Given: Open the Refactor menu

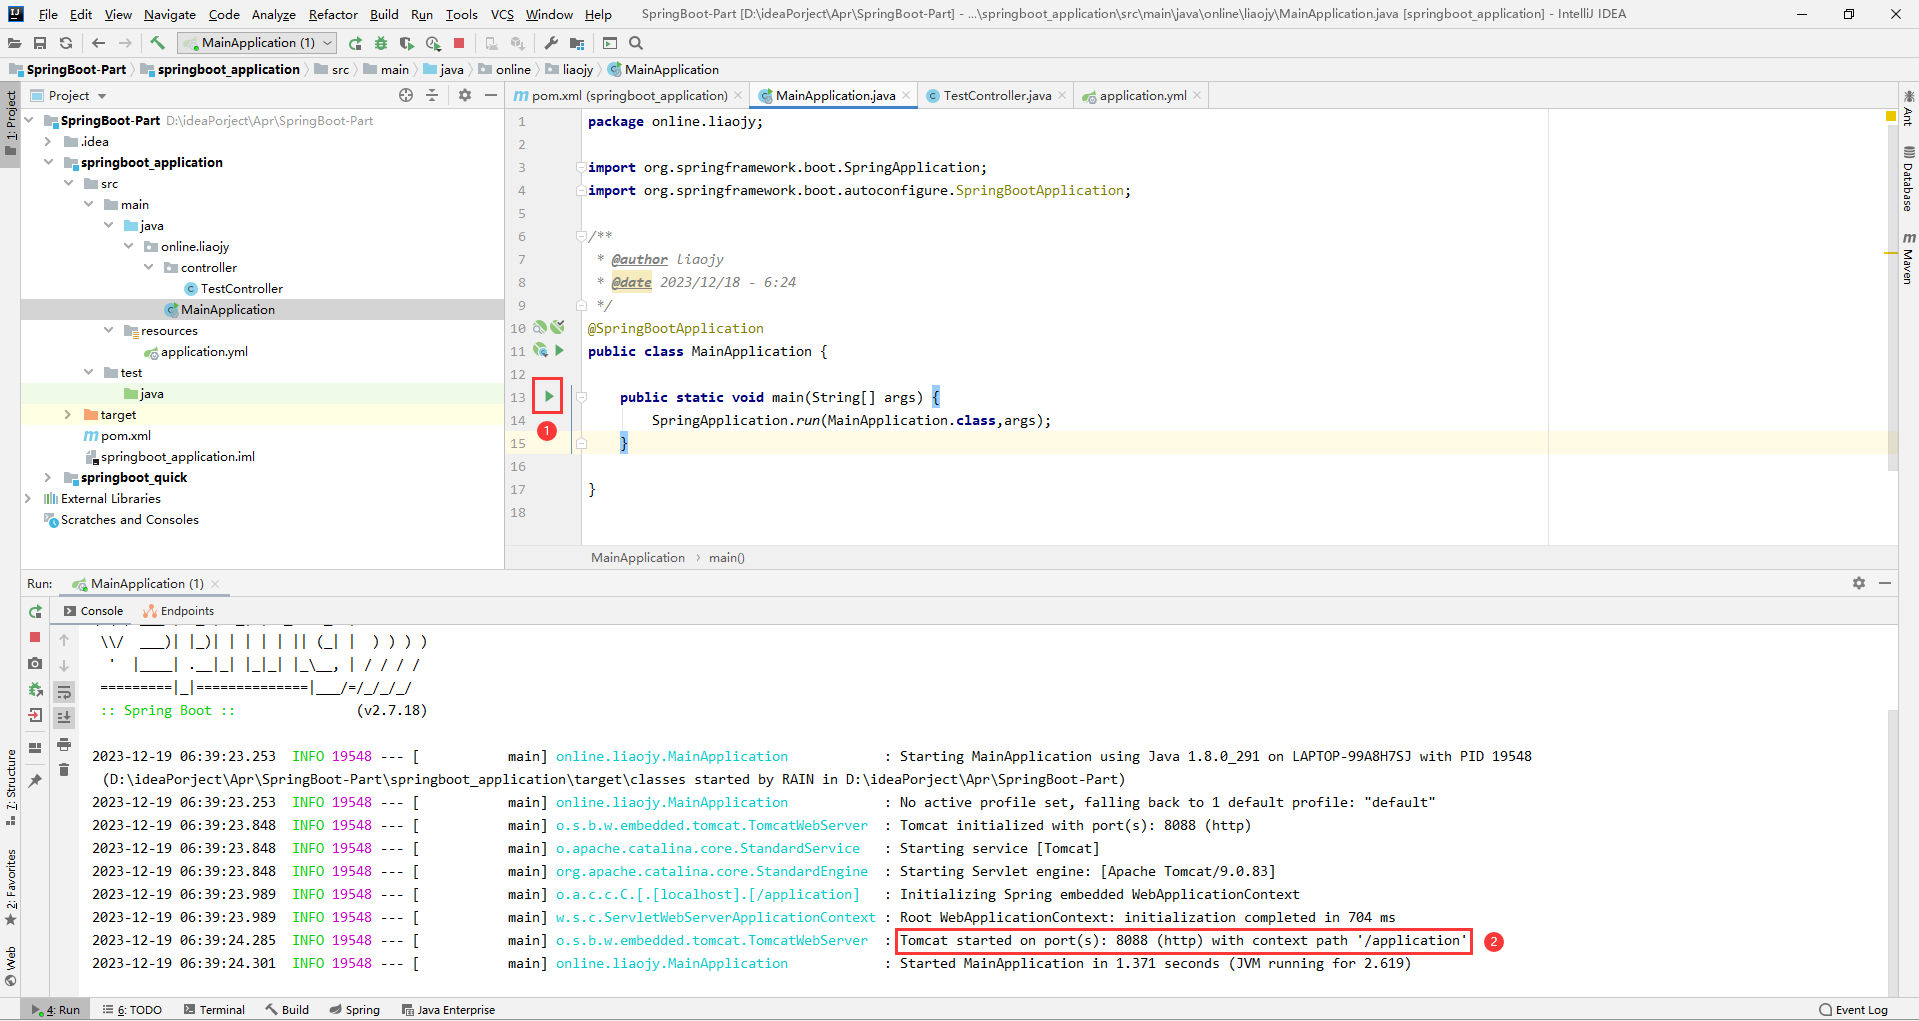Looking at the screenshot, I should coord(333,14).
